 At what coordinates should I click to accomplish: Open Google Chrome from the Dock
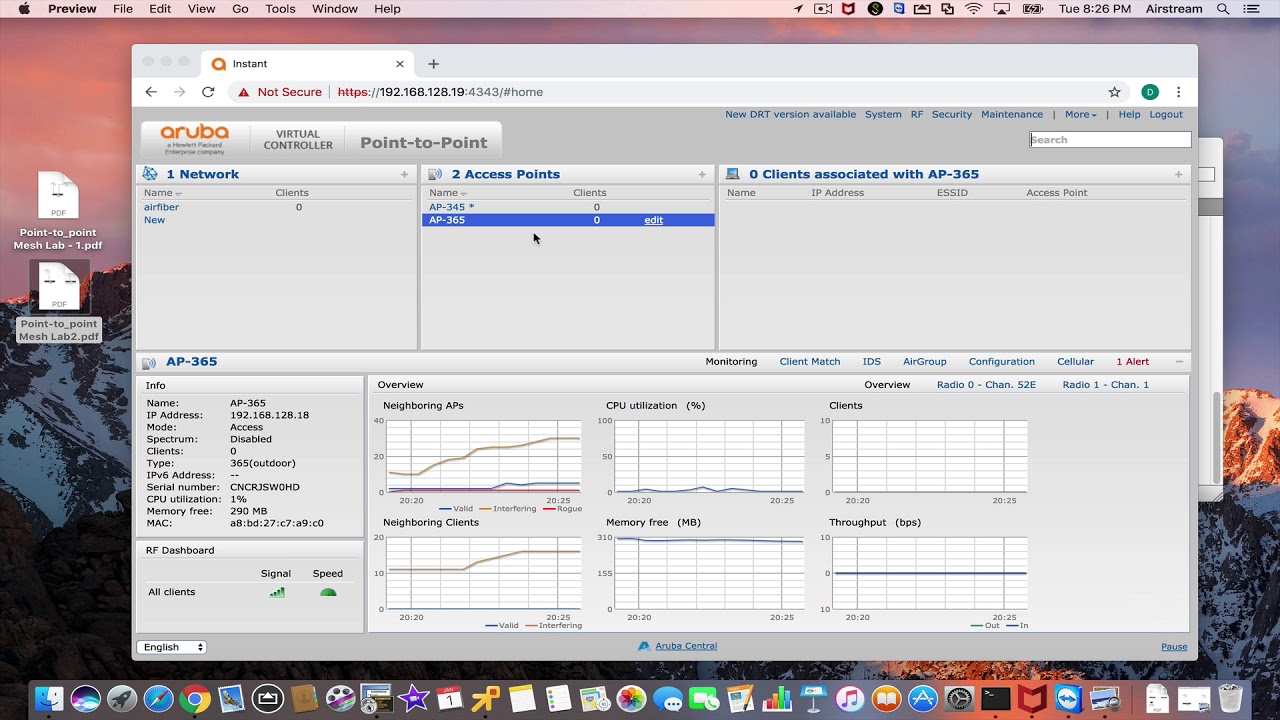click(x=195, y=698)
